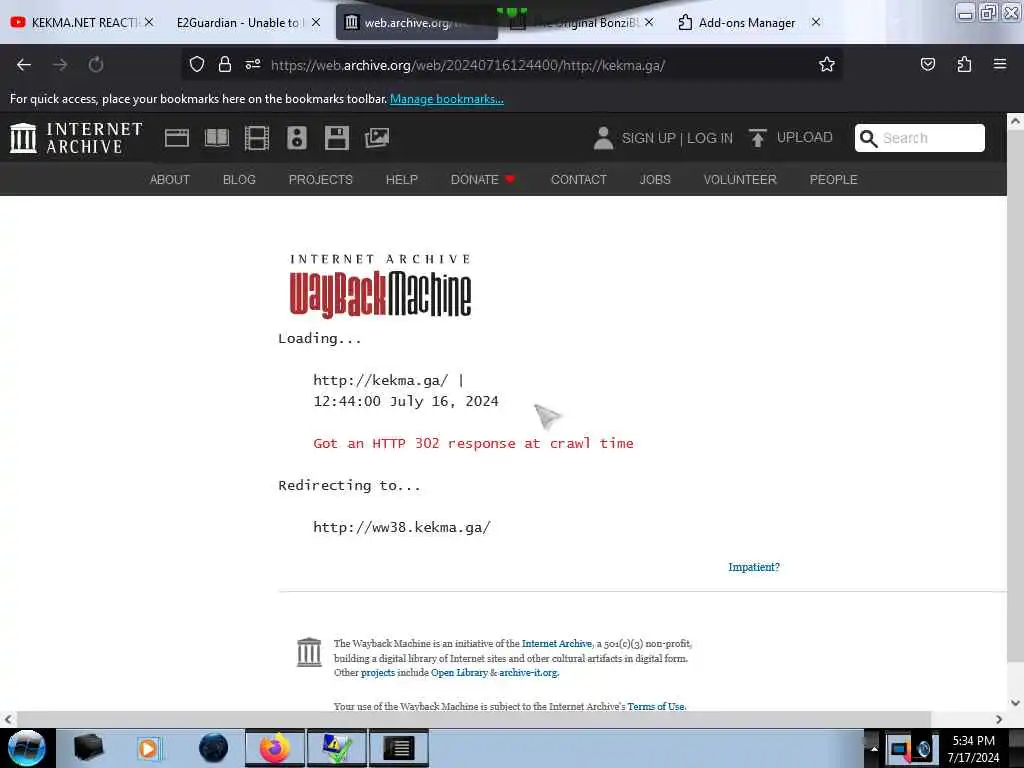The height and width of the screenshot is (768, 1024).
Task: Click the Wayback Machine logo
Action: coord(381,287)
